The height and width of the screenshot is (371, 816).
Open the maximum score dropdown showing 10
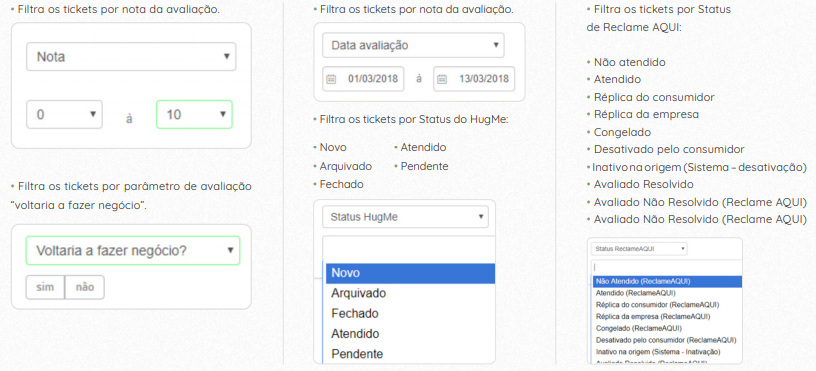tap(194, 114)
